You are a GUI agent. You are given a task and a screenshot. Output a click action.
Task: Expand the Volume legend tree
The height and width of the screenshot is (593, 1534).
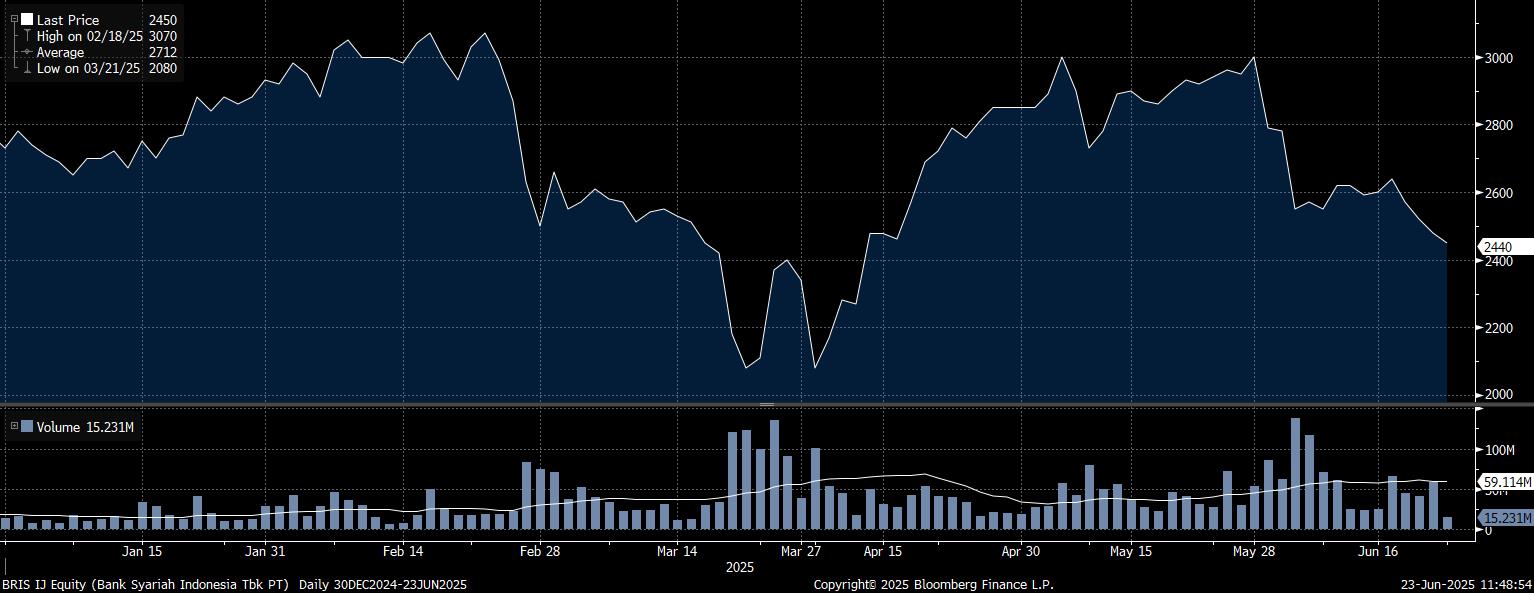click(x=14, y=426)
